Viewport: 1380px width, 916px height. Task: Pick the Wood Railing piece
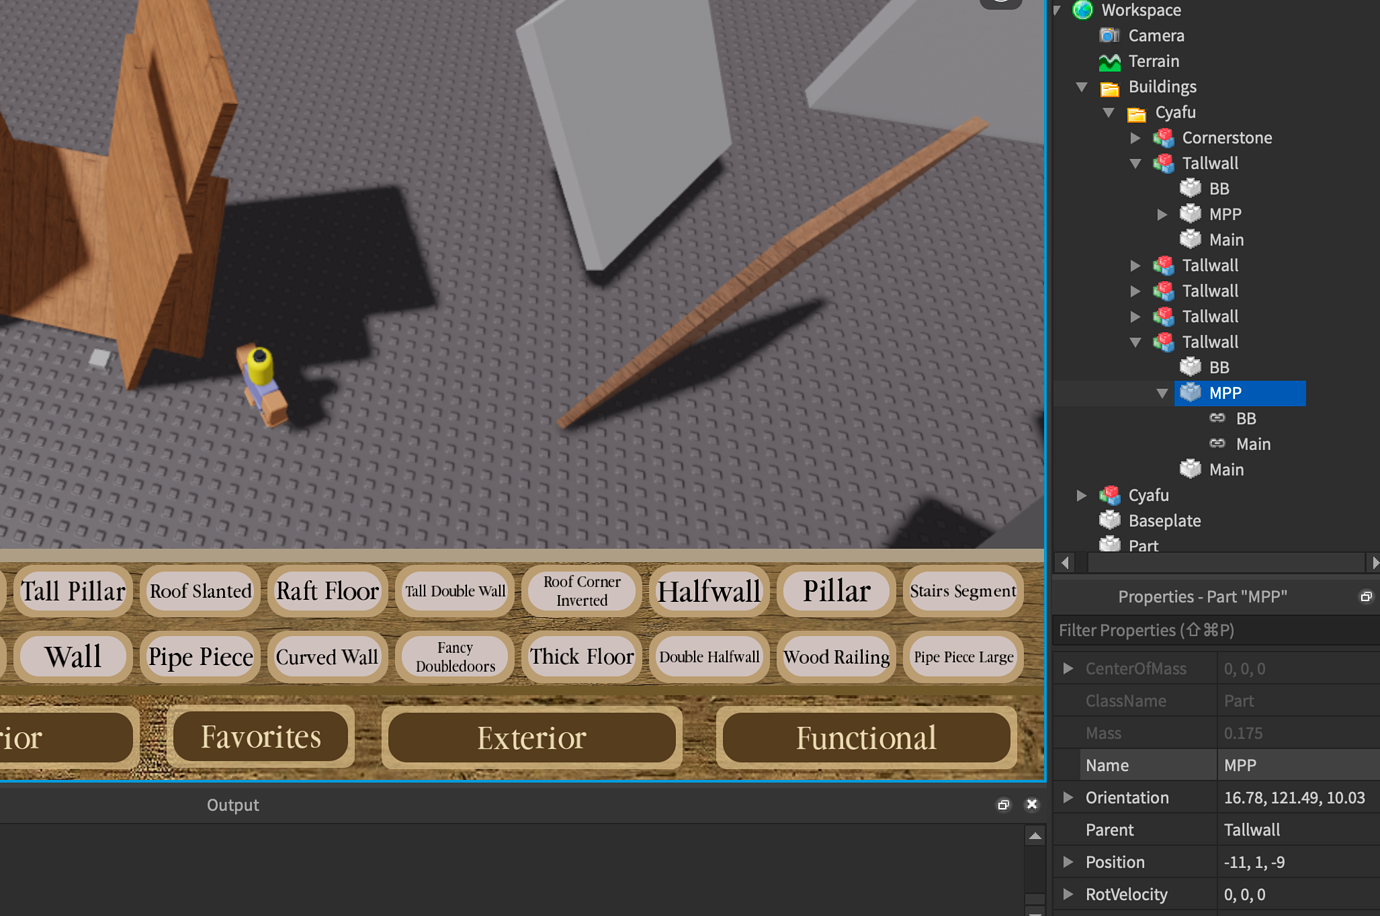coord(836,657)
